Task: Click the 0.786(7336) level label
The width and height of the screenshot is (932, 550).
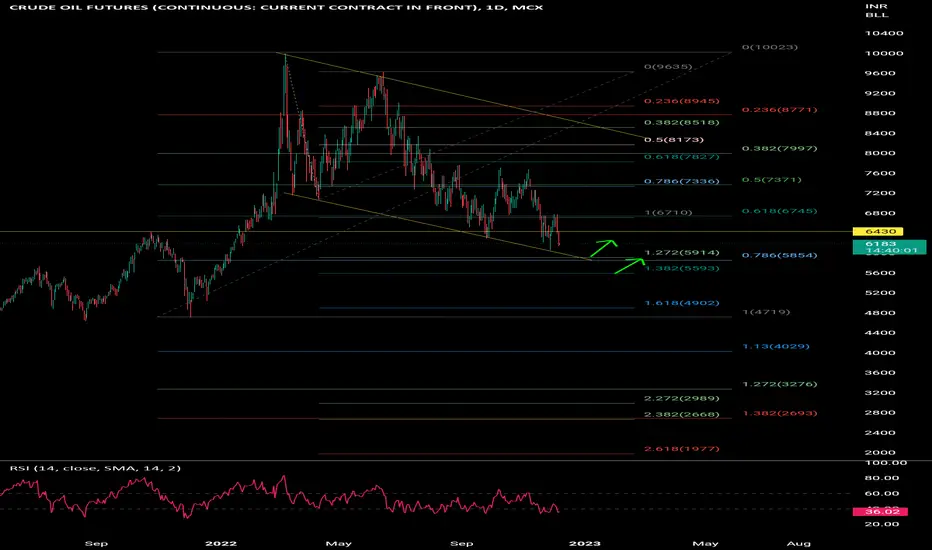Action: tap(682, 181)
